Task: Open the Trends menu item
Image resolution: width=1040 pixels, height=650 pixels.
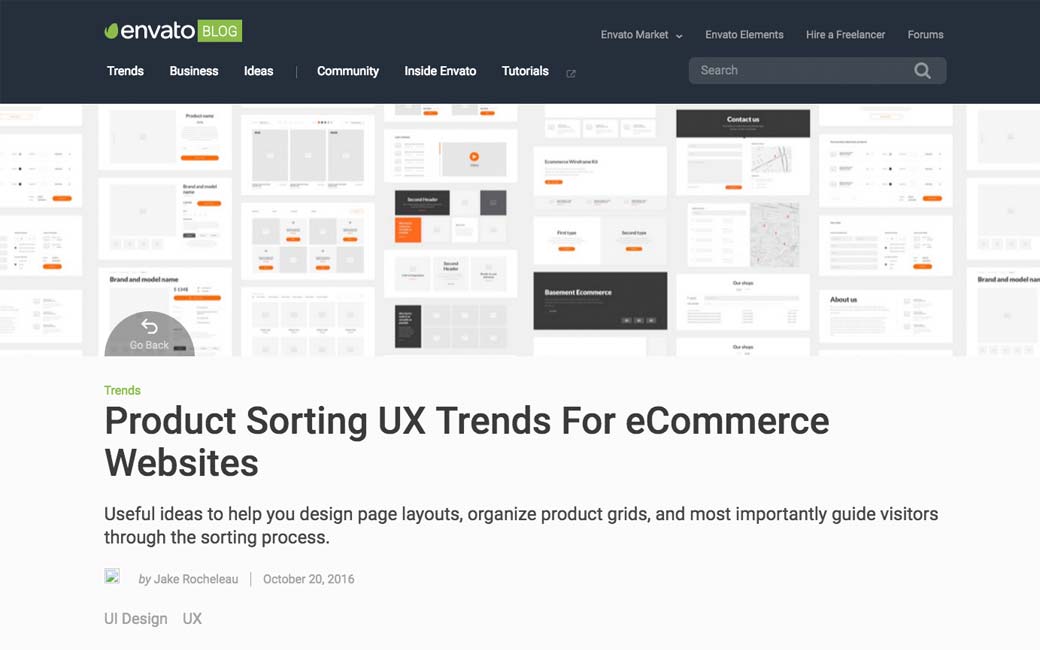Action: 125,71
